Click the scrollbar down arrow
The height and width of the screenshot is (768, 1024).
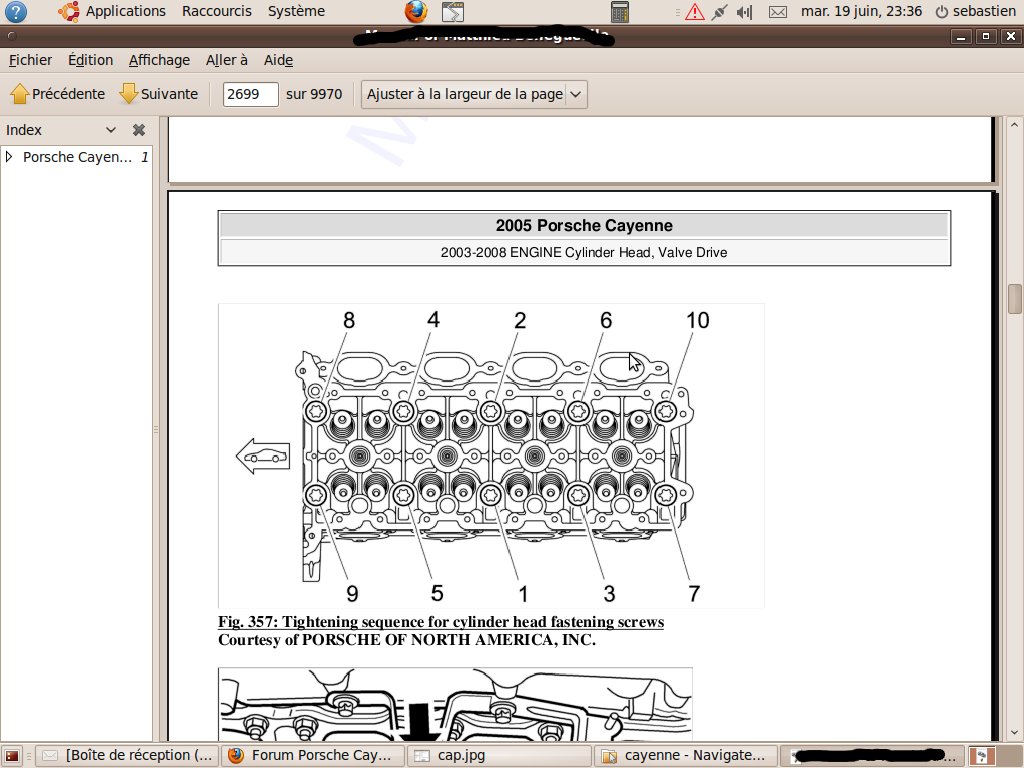point(1014,733)
